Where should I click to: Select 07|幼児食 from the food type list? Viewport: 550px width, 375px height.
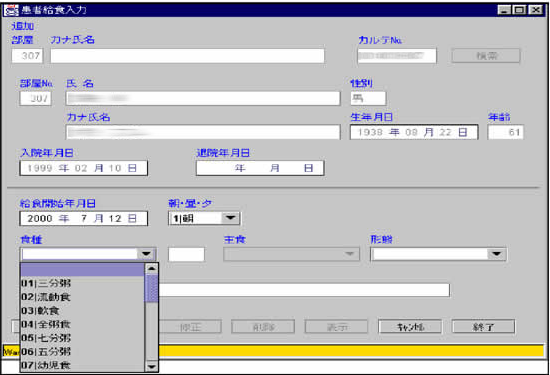(x=82, y=365)
